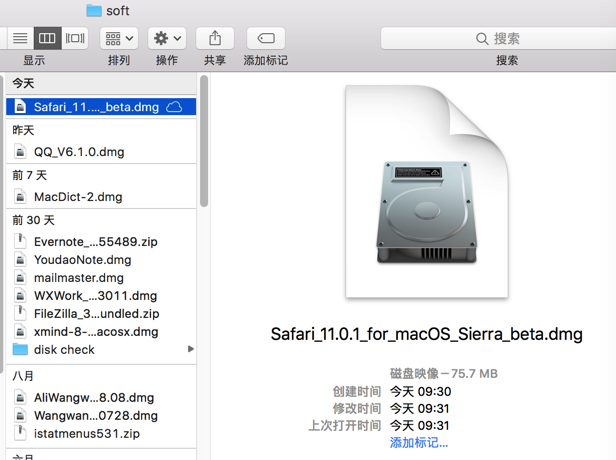Switch to Cover Flow view
Screen dimensions: 616x460
[x=75, y=38]
